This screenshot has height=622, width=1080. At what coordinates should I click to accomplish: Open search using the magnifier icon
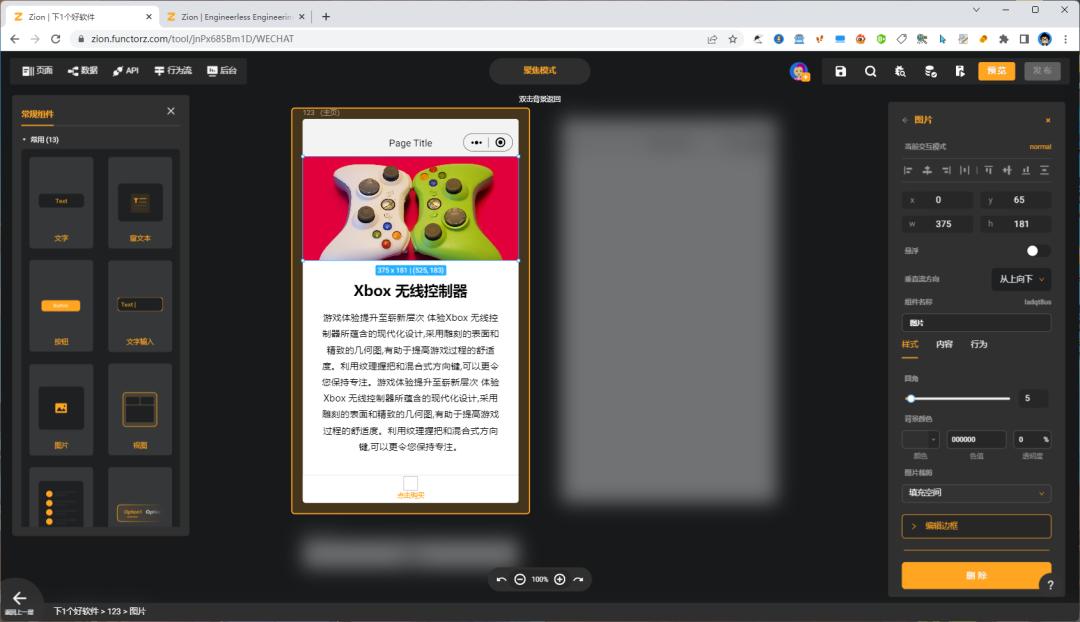tap(871, 71)
